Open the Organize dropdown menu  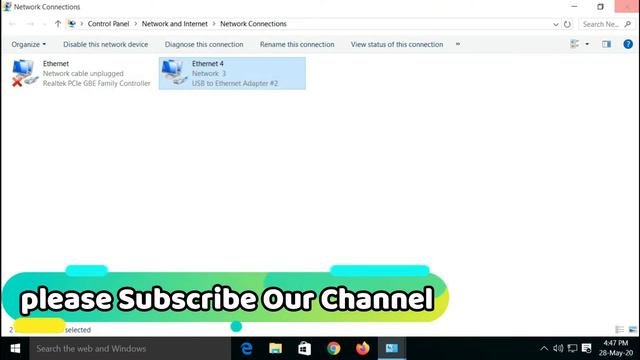[29, 44]
